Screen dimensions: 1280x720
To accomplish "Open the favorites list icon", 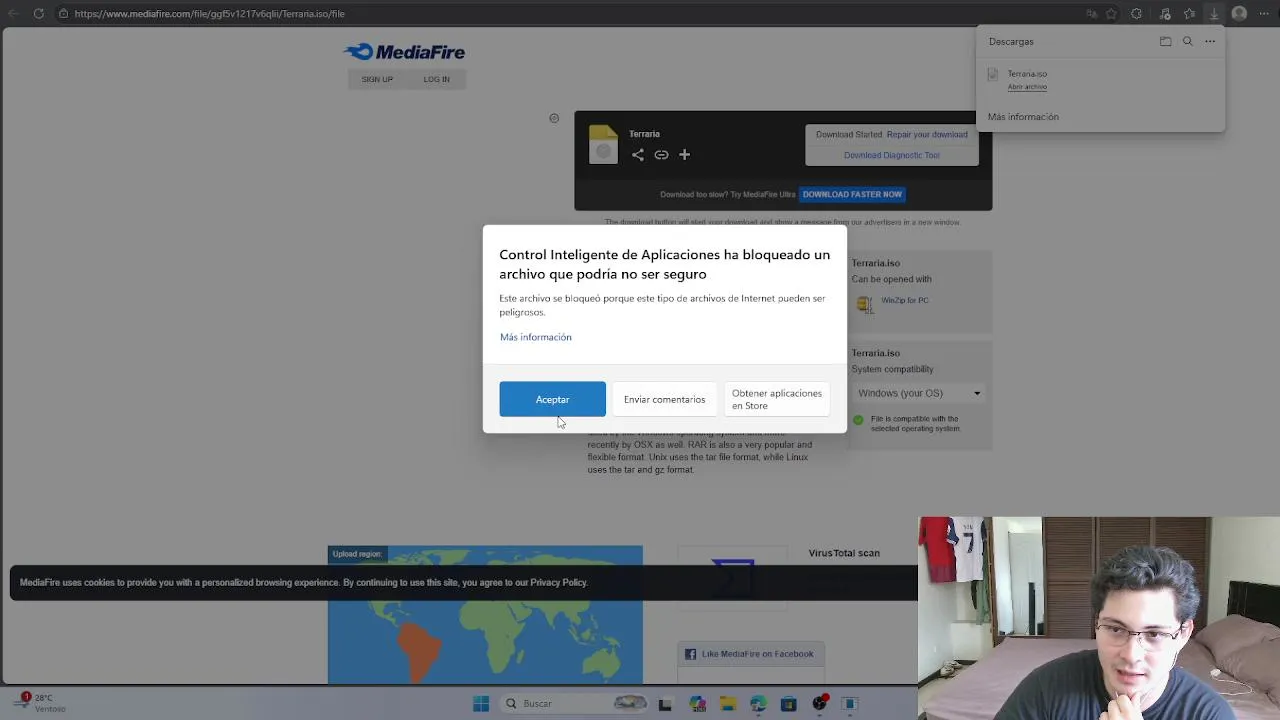I will (1189, 14).
